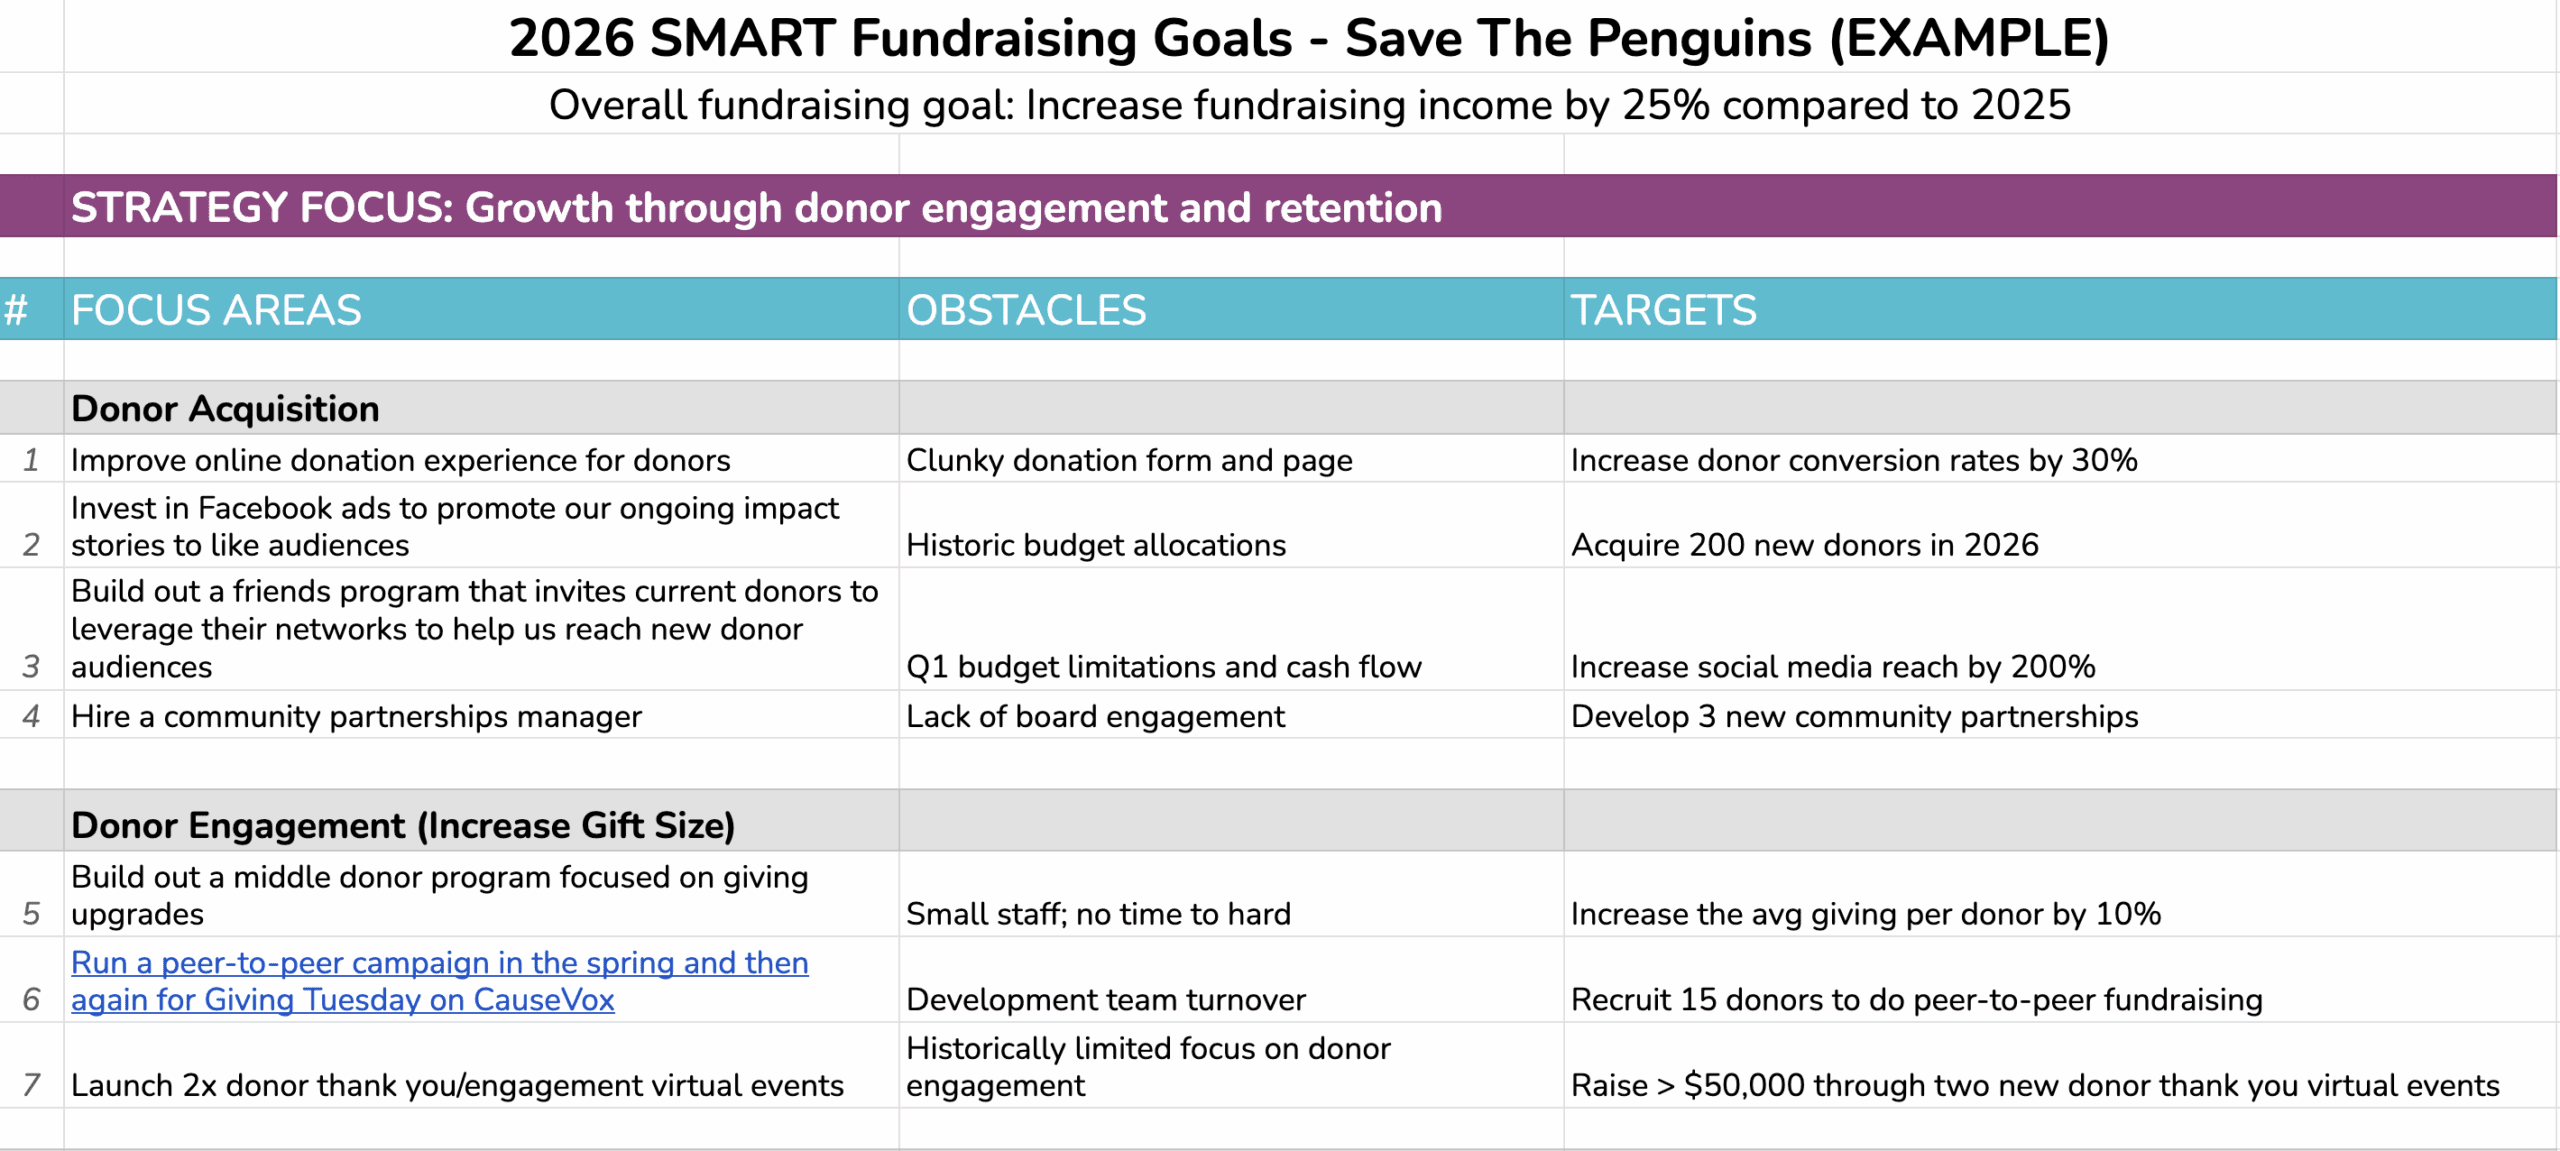Select the TARGETS column header cell
This screenshot has height=1151, width=2560.
1663,310
